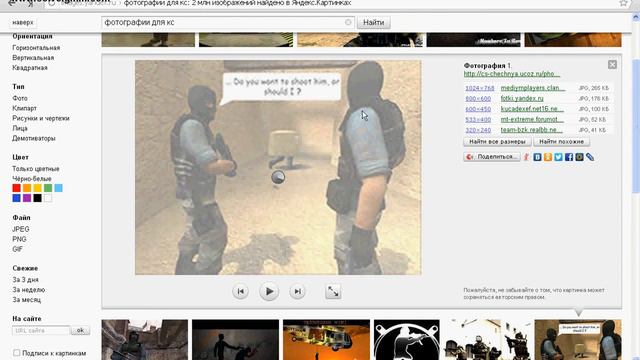This screenshot has width=640, height=360.
Task: Filter by Вертикальная orientation
Action: pyautogui.click(x=33, y=58)
